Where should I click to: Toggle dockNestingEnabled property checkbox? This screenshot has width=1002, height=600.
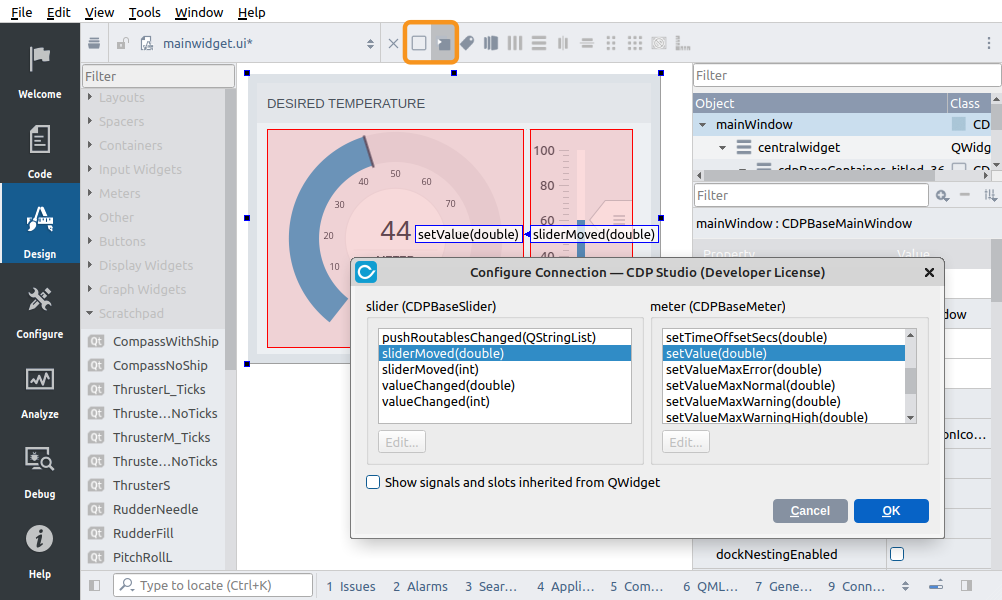point(897,554)
